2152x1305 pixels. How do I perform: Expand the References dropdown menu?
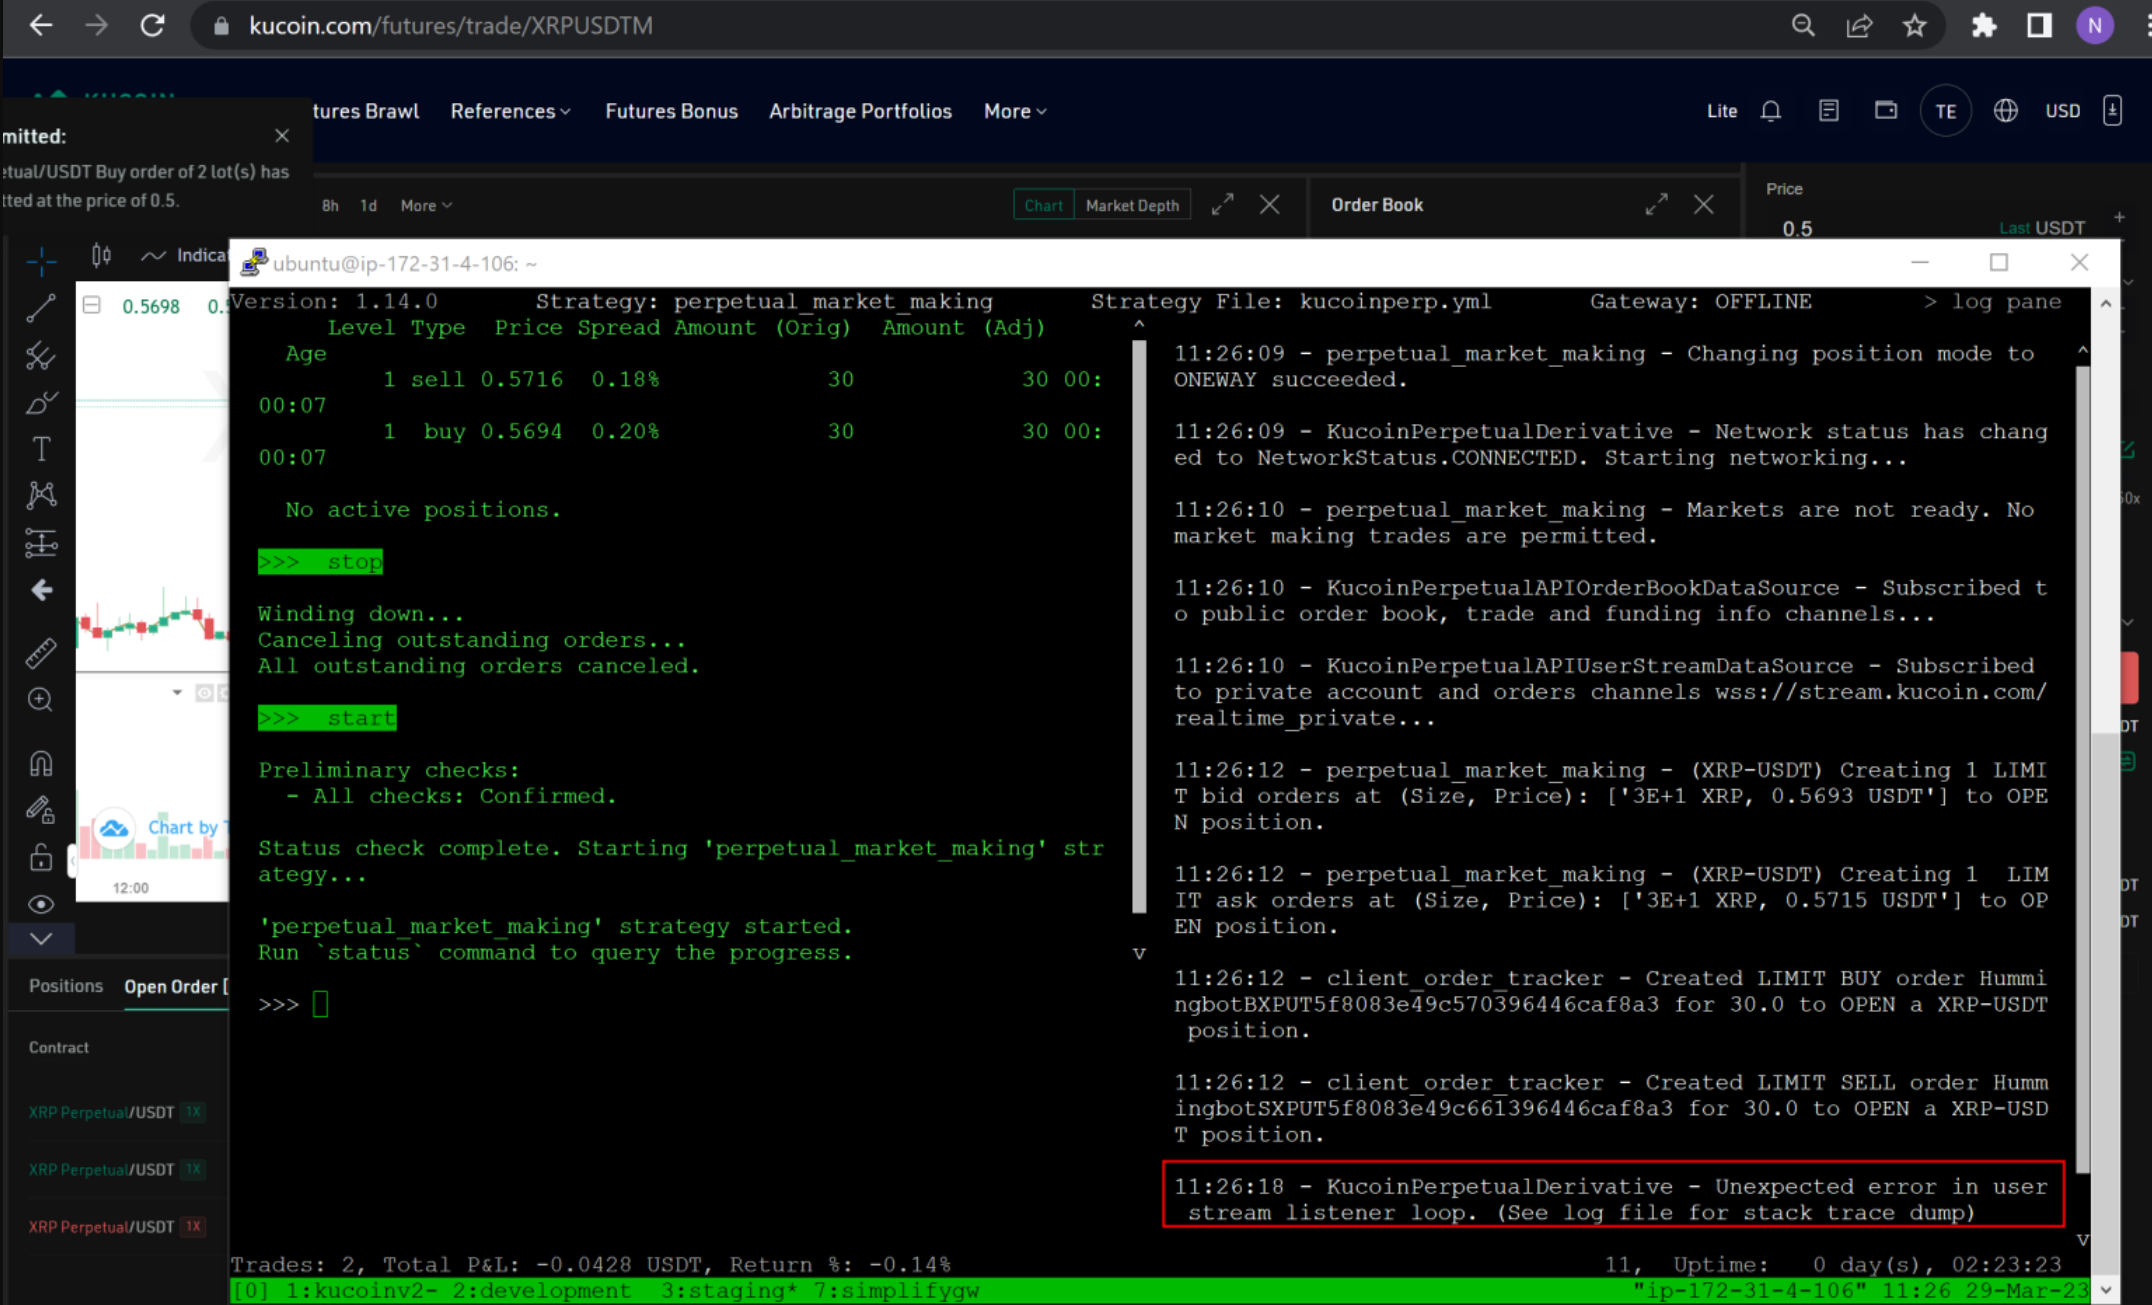[x=510, y=111]
